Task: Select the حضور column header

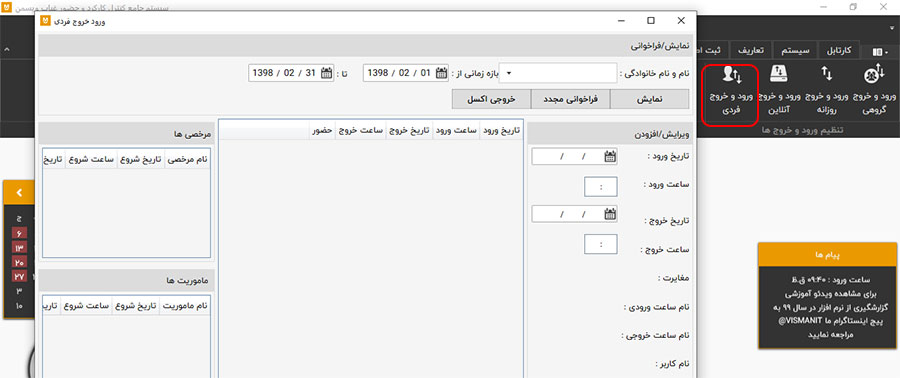Action: [x=323, y=130]
